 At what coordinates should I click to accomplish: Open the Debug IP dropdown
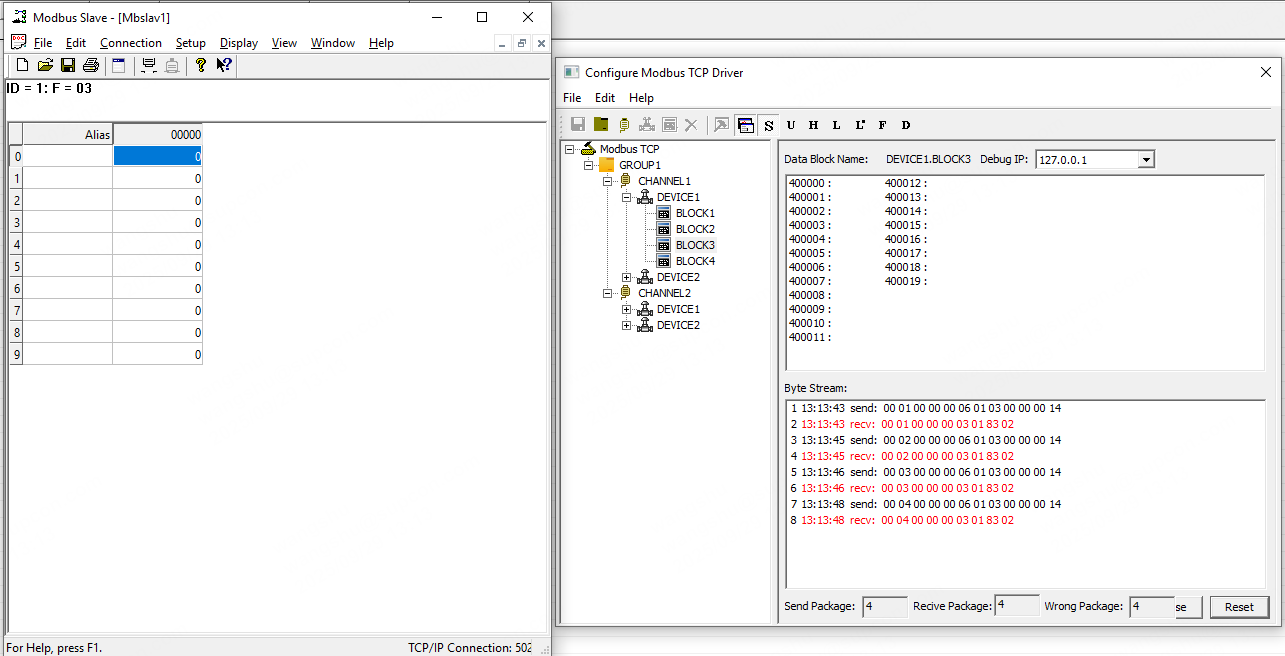tap(1146, 160)
